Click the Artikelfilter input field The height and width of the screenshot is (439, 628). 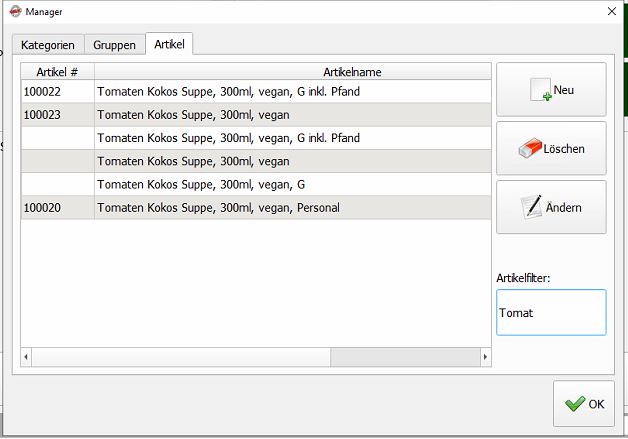551,312
